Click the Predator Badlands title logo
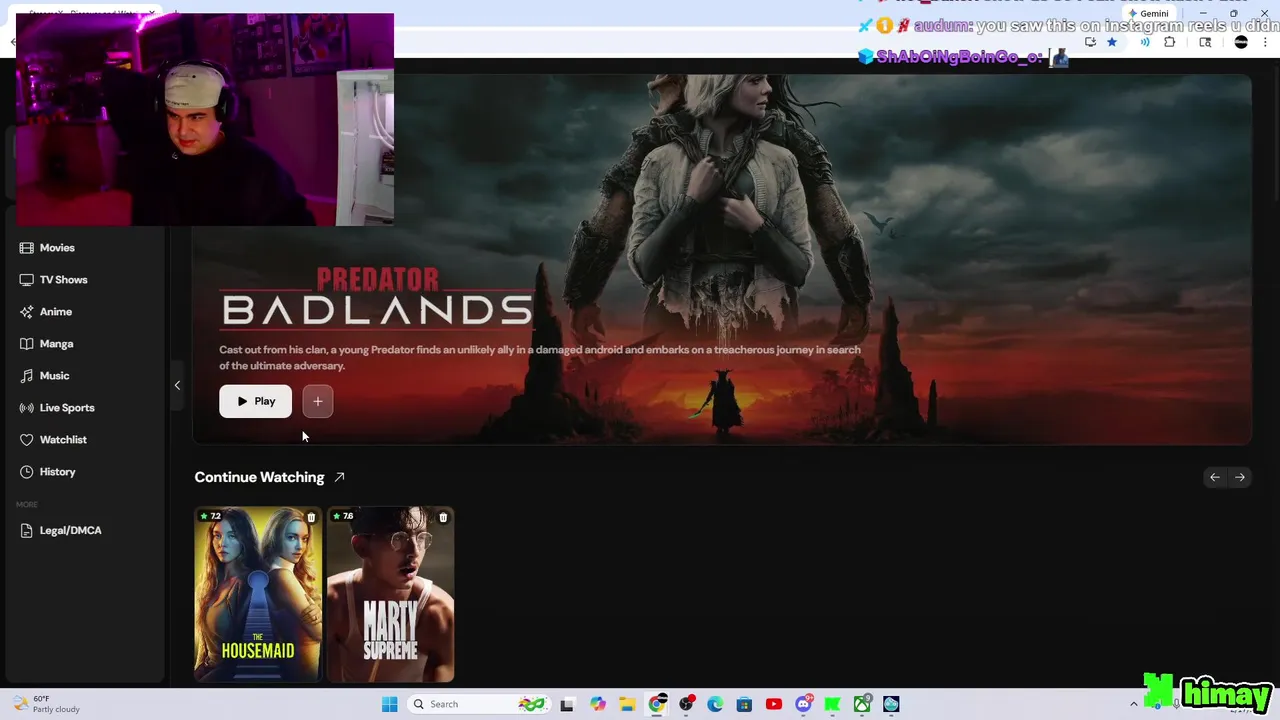 point(376,297)
